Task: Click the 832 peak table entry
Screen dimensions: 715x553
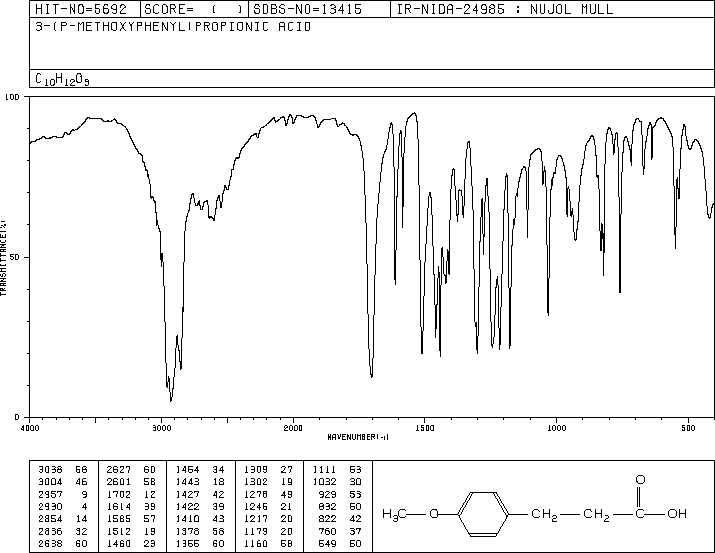Action: [x=340, y=506]
